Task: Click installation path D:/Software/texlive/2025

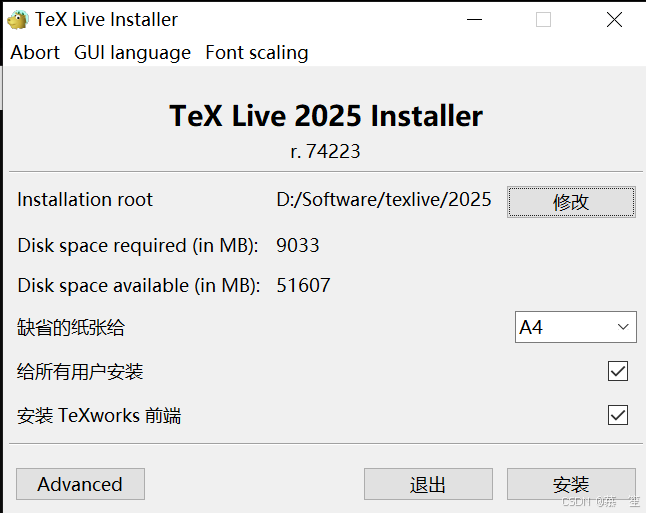Action: tap(384, 200)
